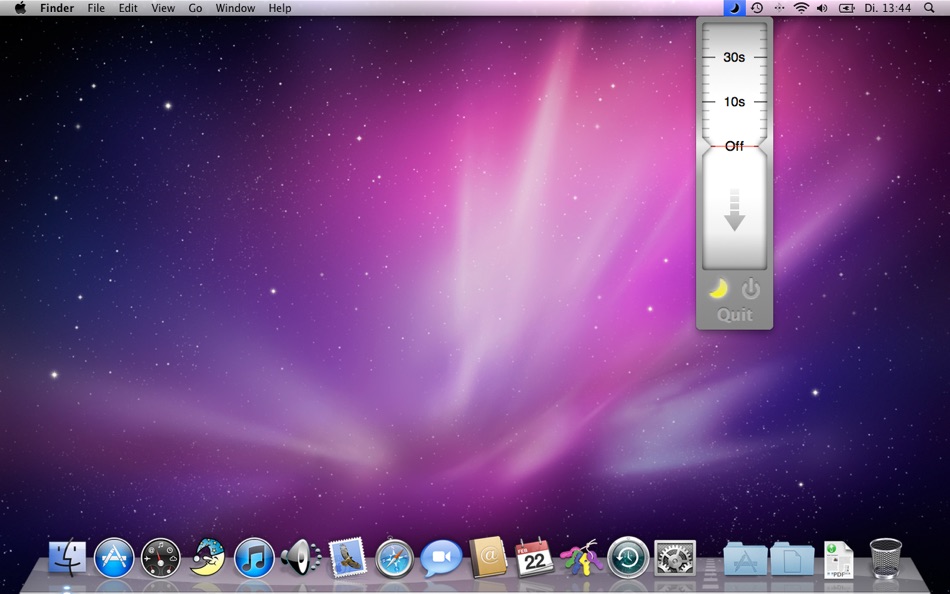Open App Store in the Dock
The height and width of the screenshot is (594, 950).
(x=114, y=557)
